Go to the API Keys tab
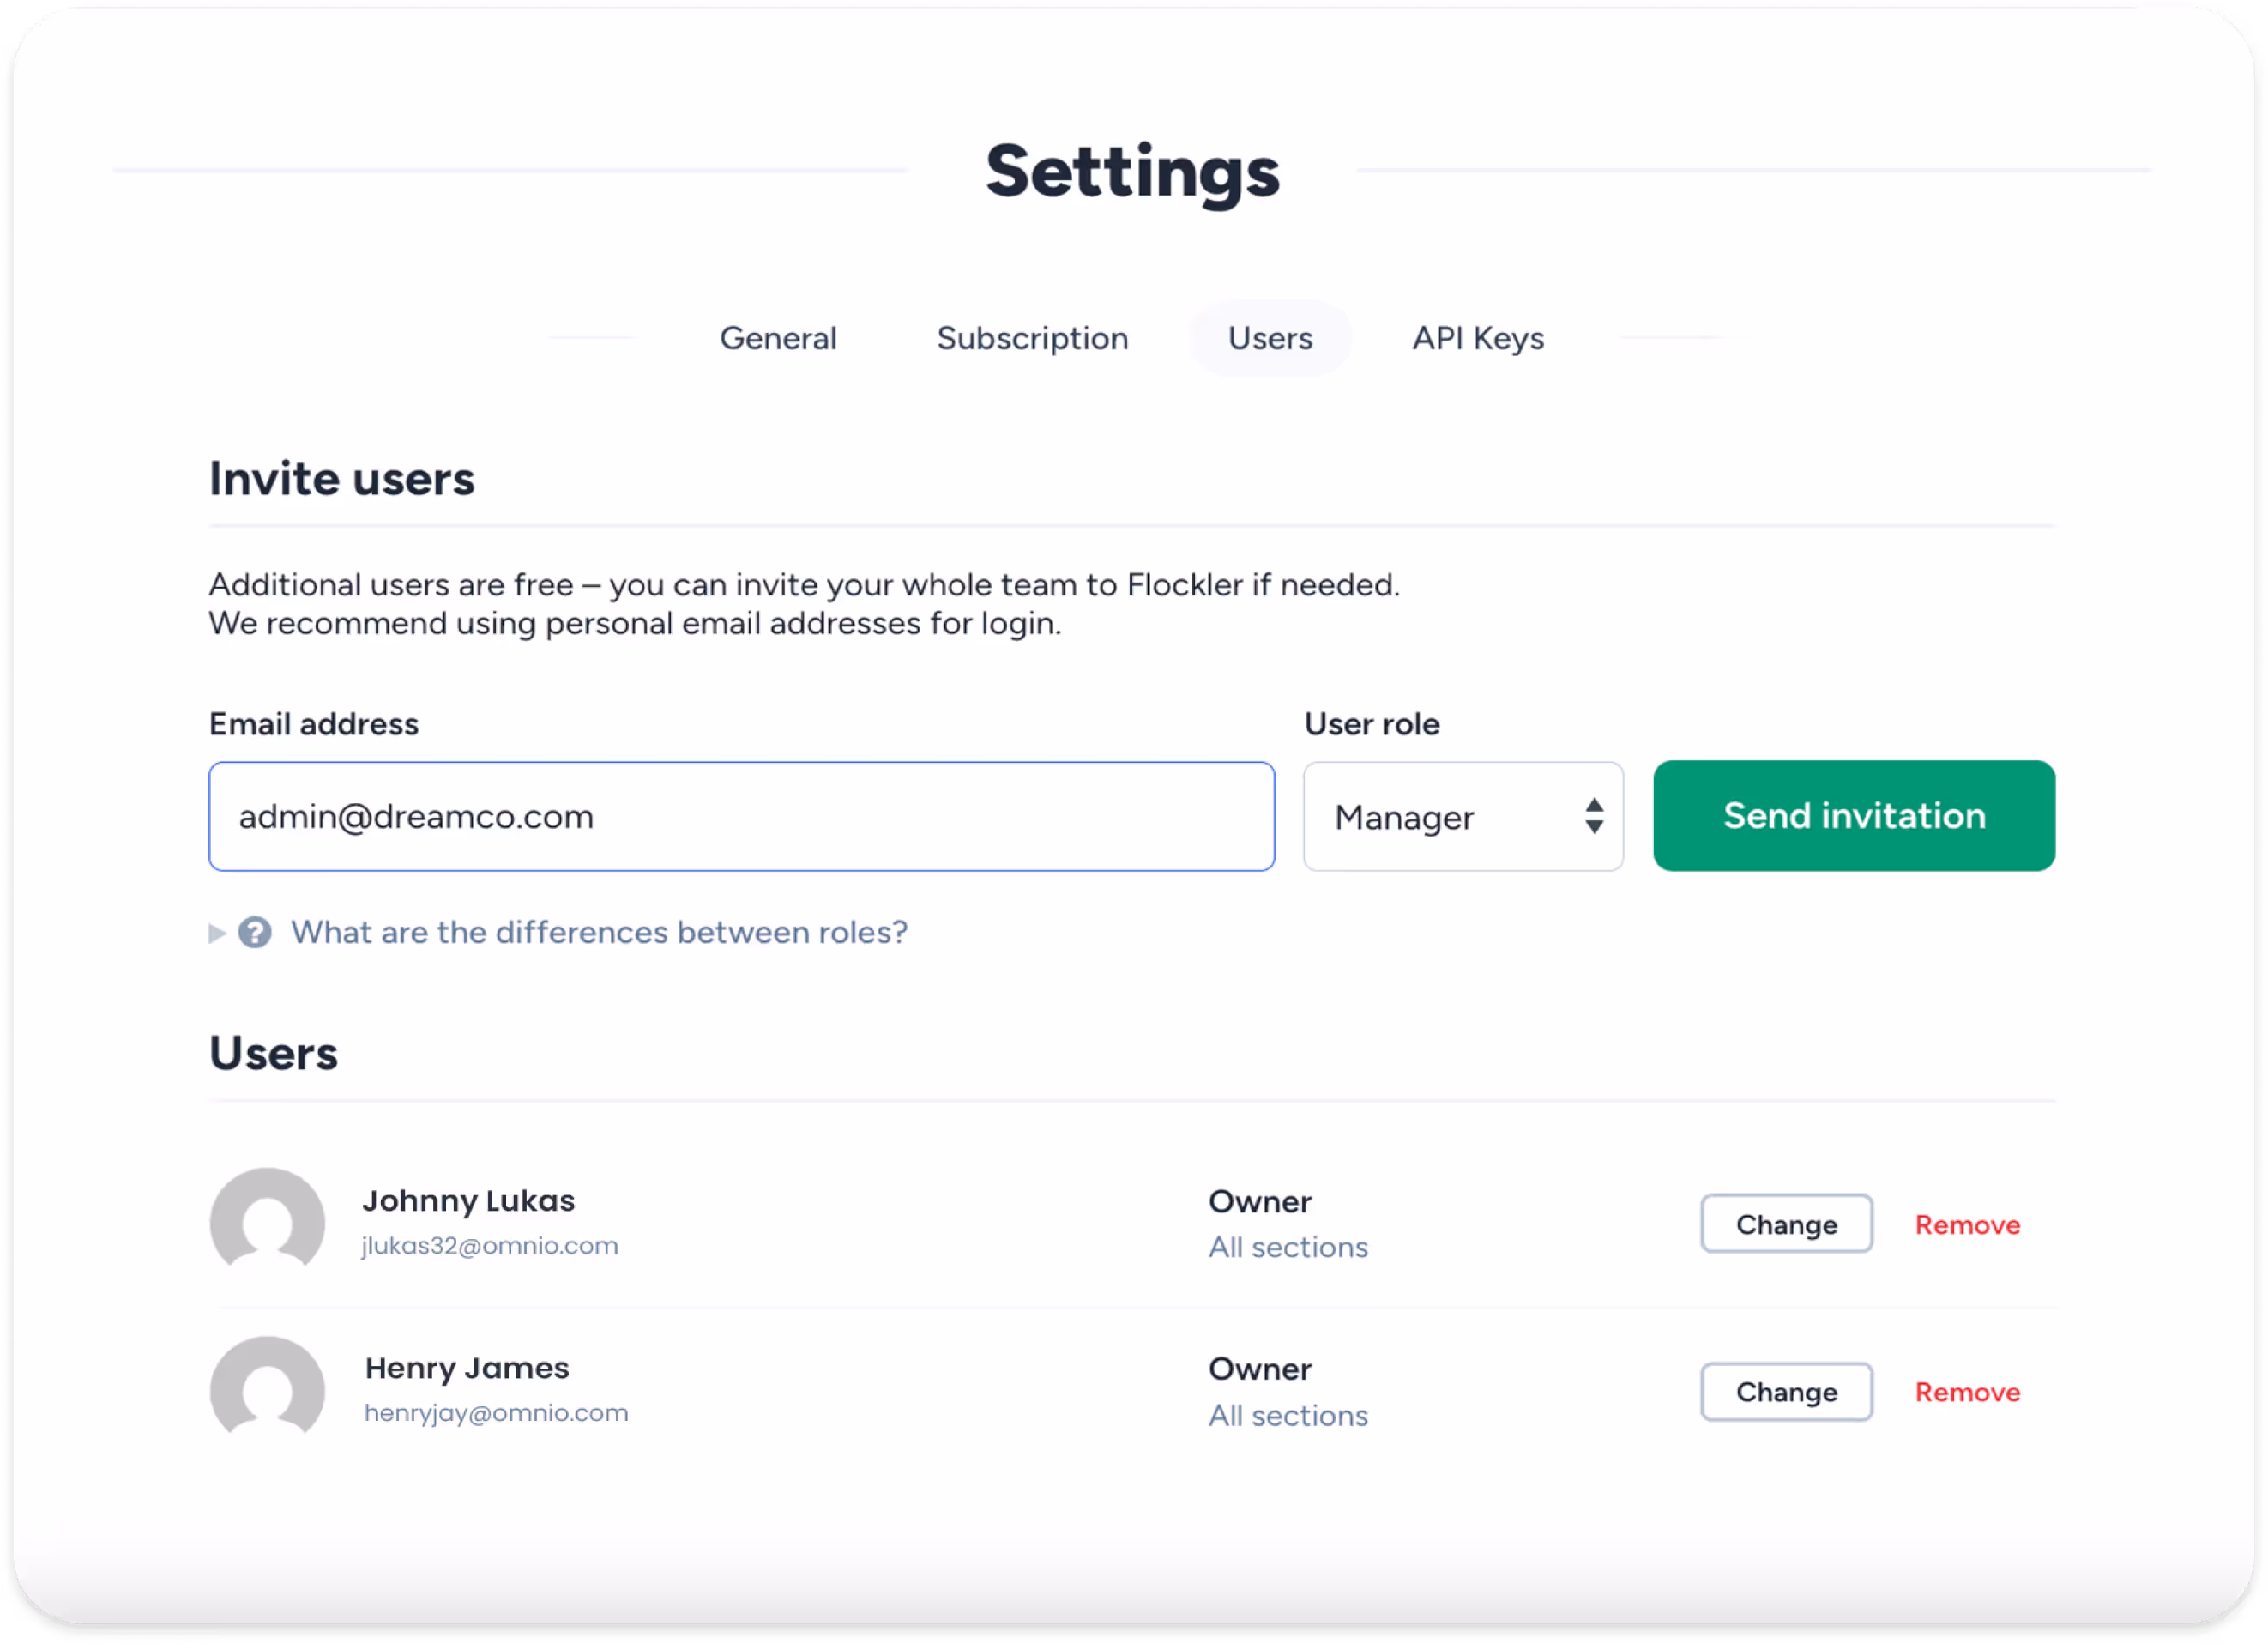Viewport: 2268px width, 1644px height. [x=1477, y=338]
